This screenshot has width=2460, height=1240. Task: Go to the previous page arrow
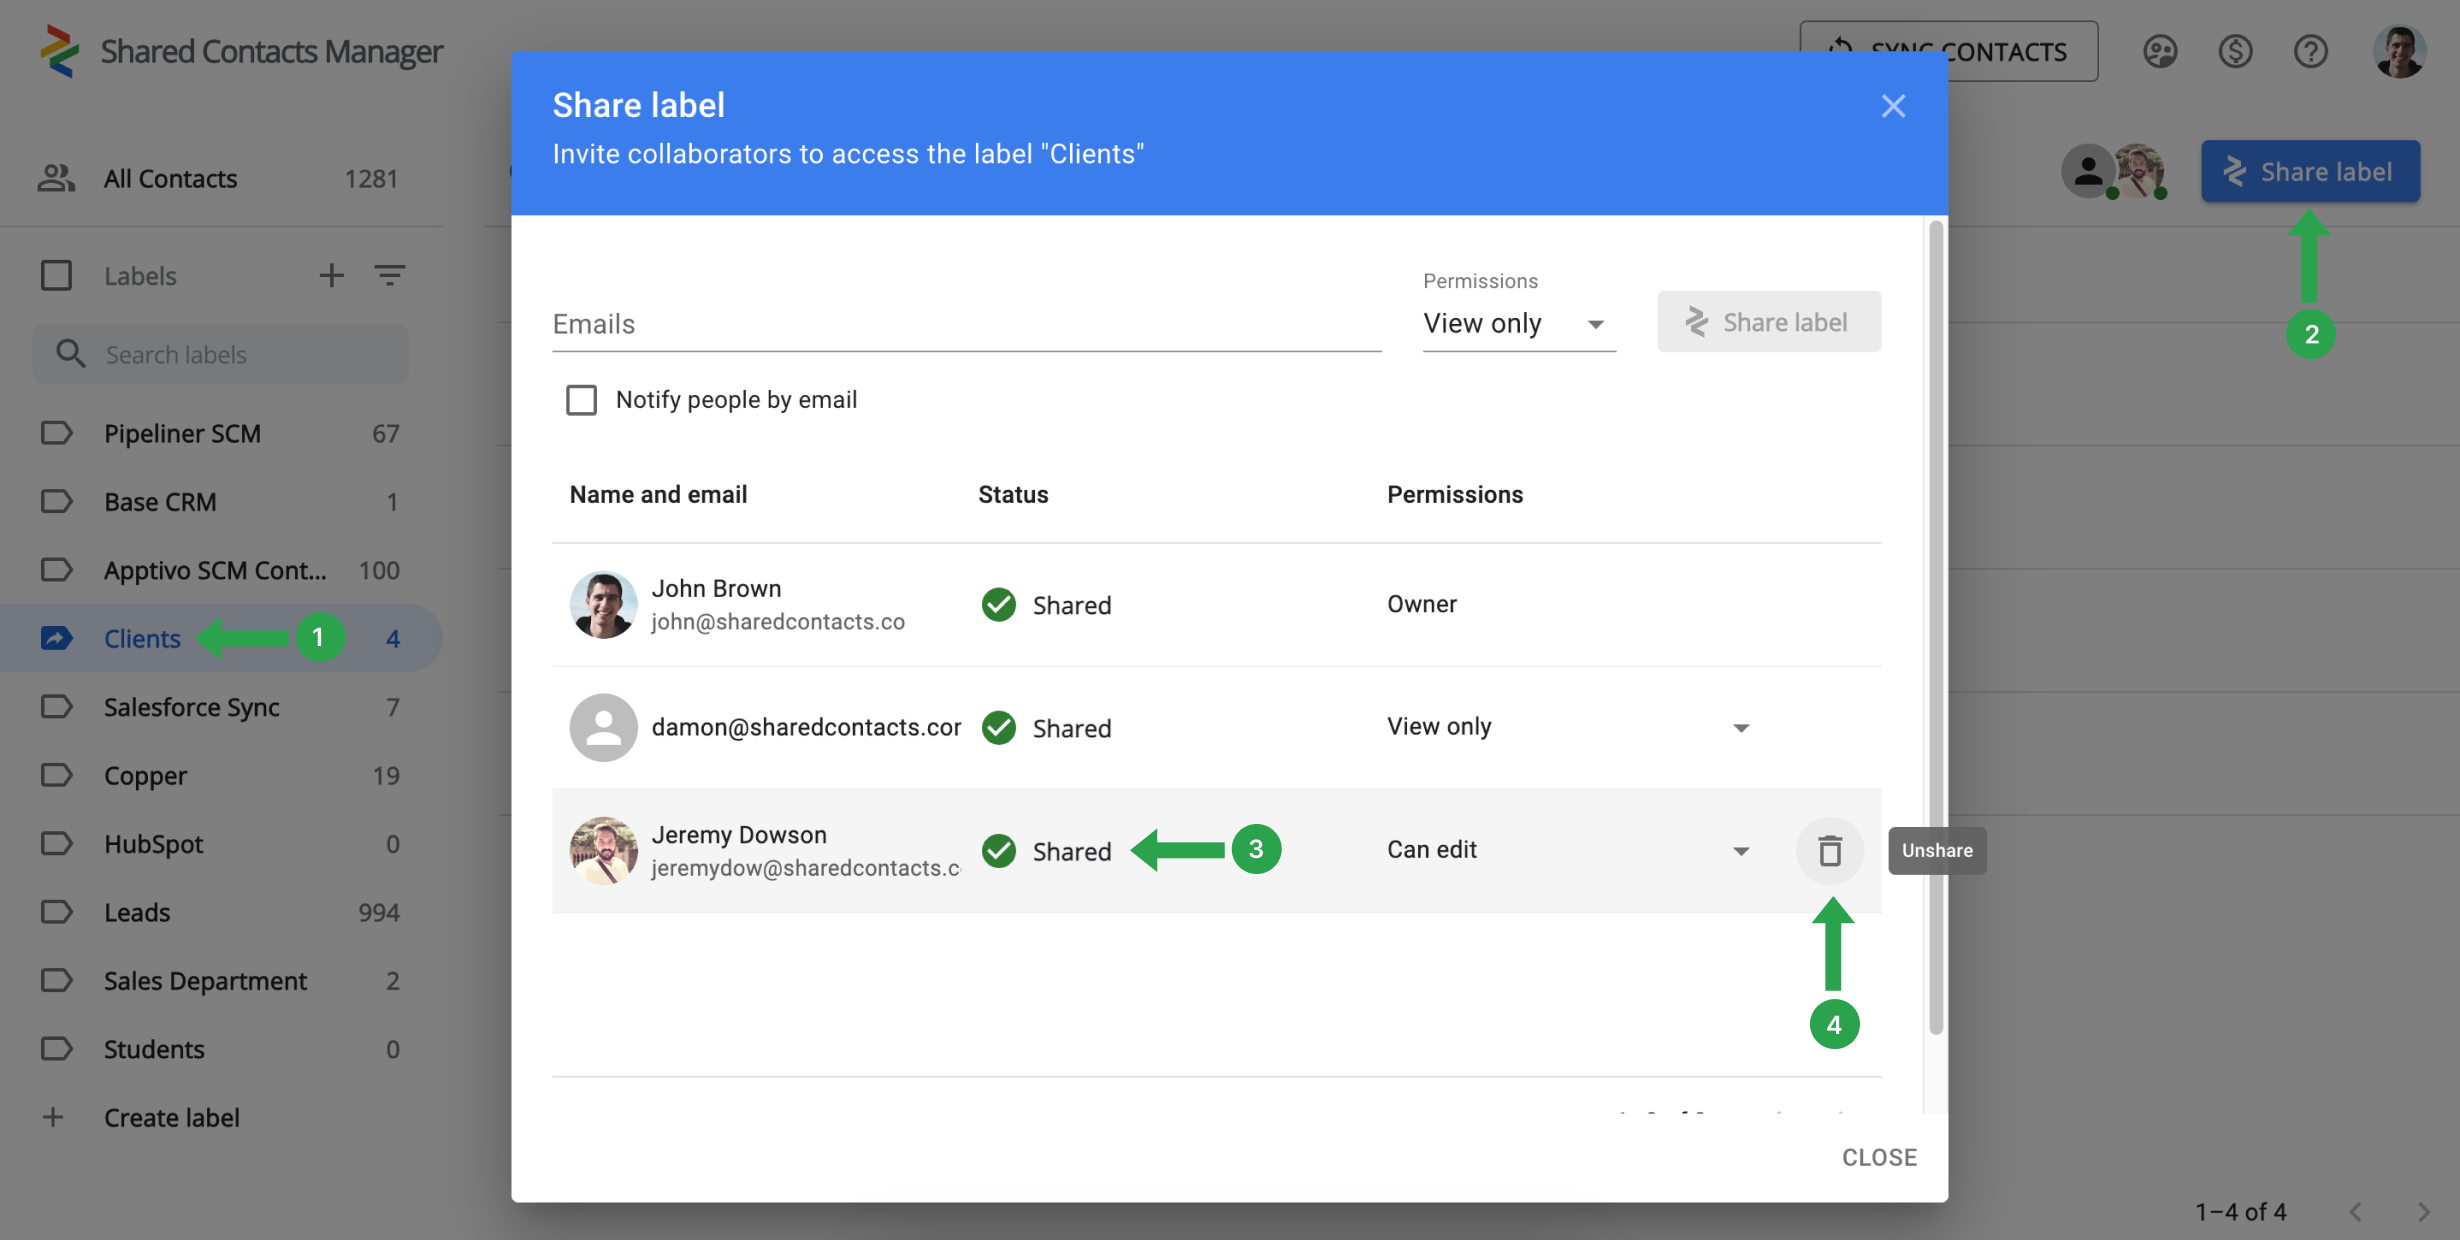pyautogui.click(x=2355, y=1211)
